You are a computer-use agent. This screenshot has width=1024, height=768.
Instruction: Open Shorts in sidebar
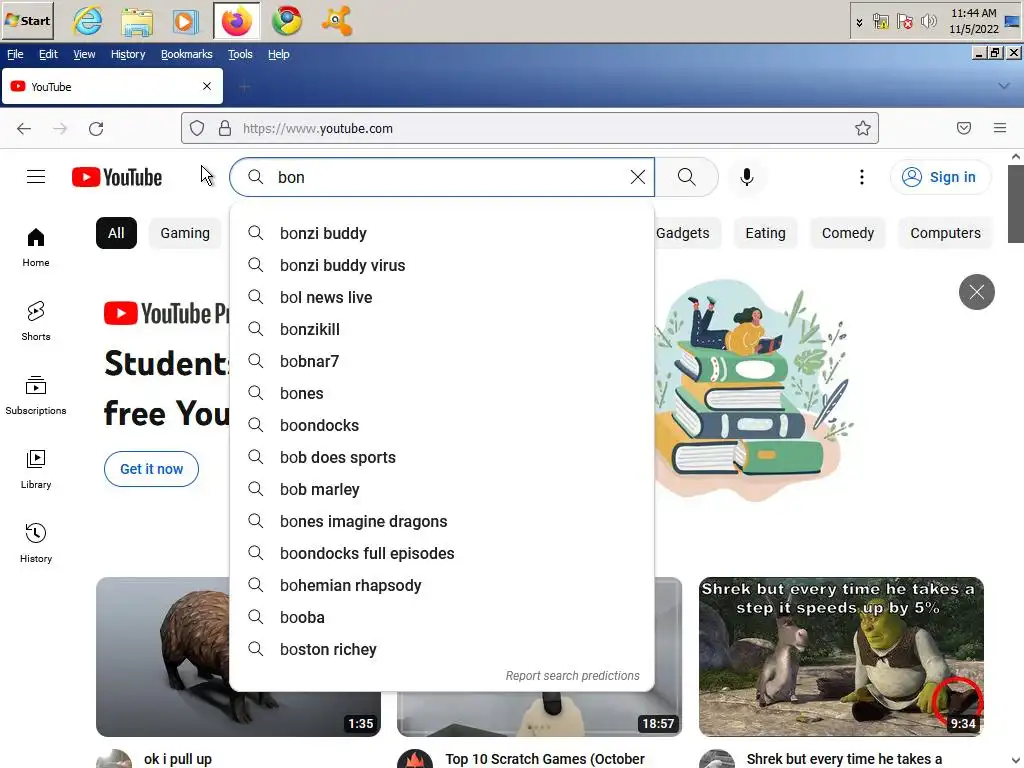36,321
